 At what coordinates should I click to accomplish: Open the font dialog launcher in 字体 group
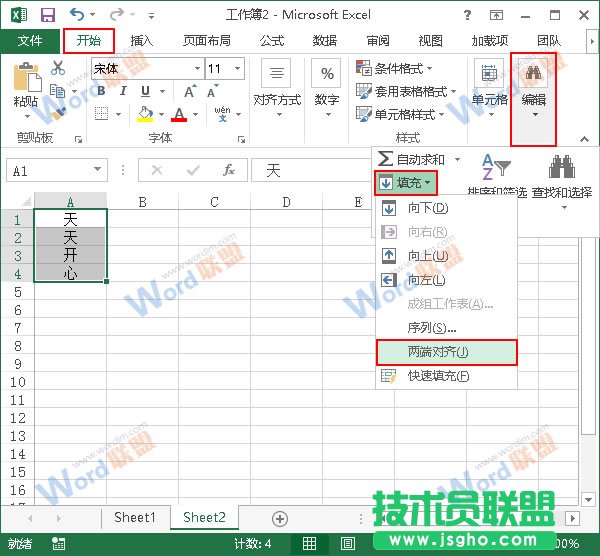241,139
